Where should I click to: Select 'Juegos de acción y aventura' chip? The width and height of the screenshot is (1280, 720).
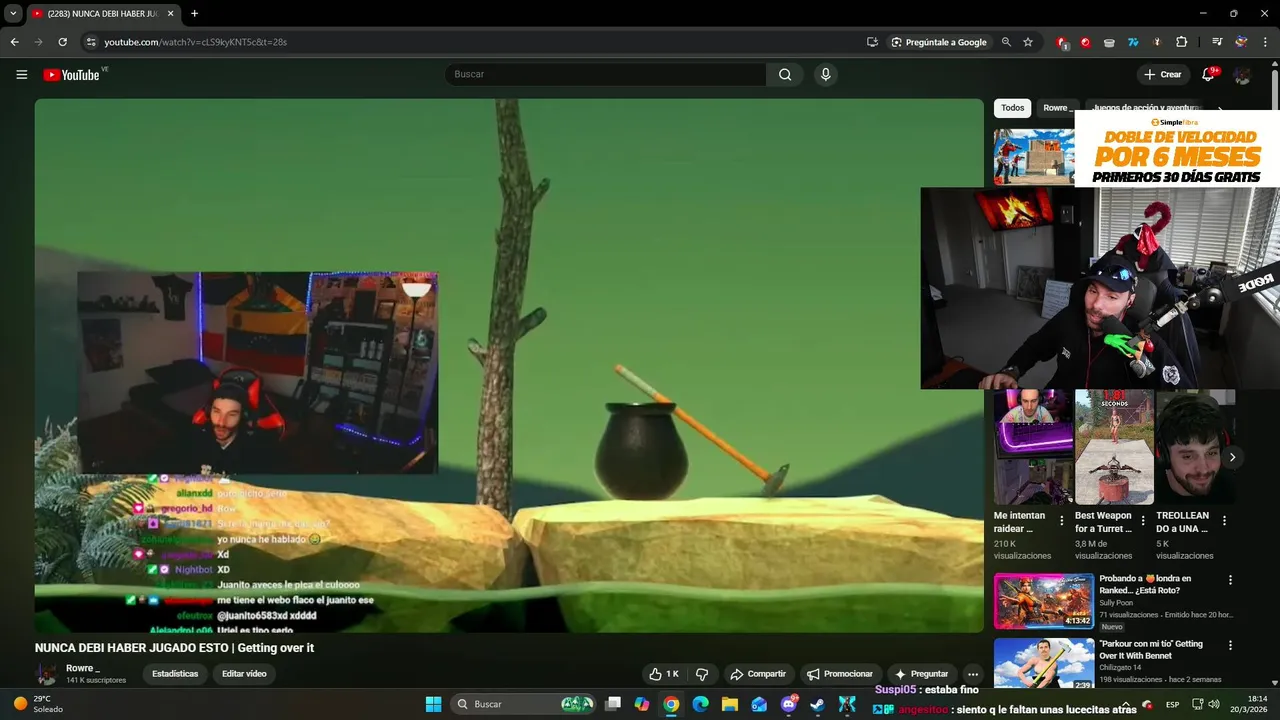[1146, 108]
